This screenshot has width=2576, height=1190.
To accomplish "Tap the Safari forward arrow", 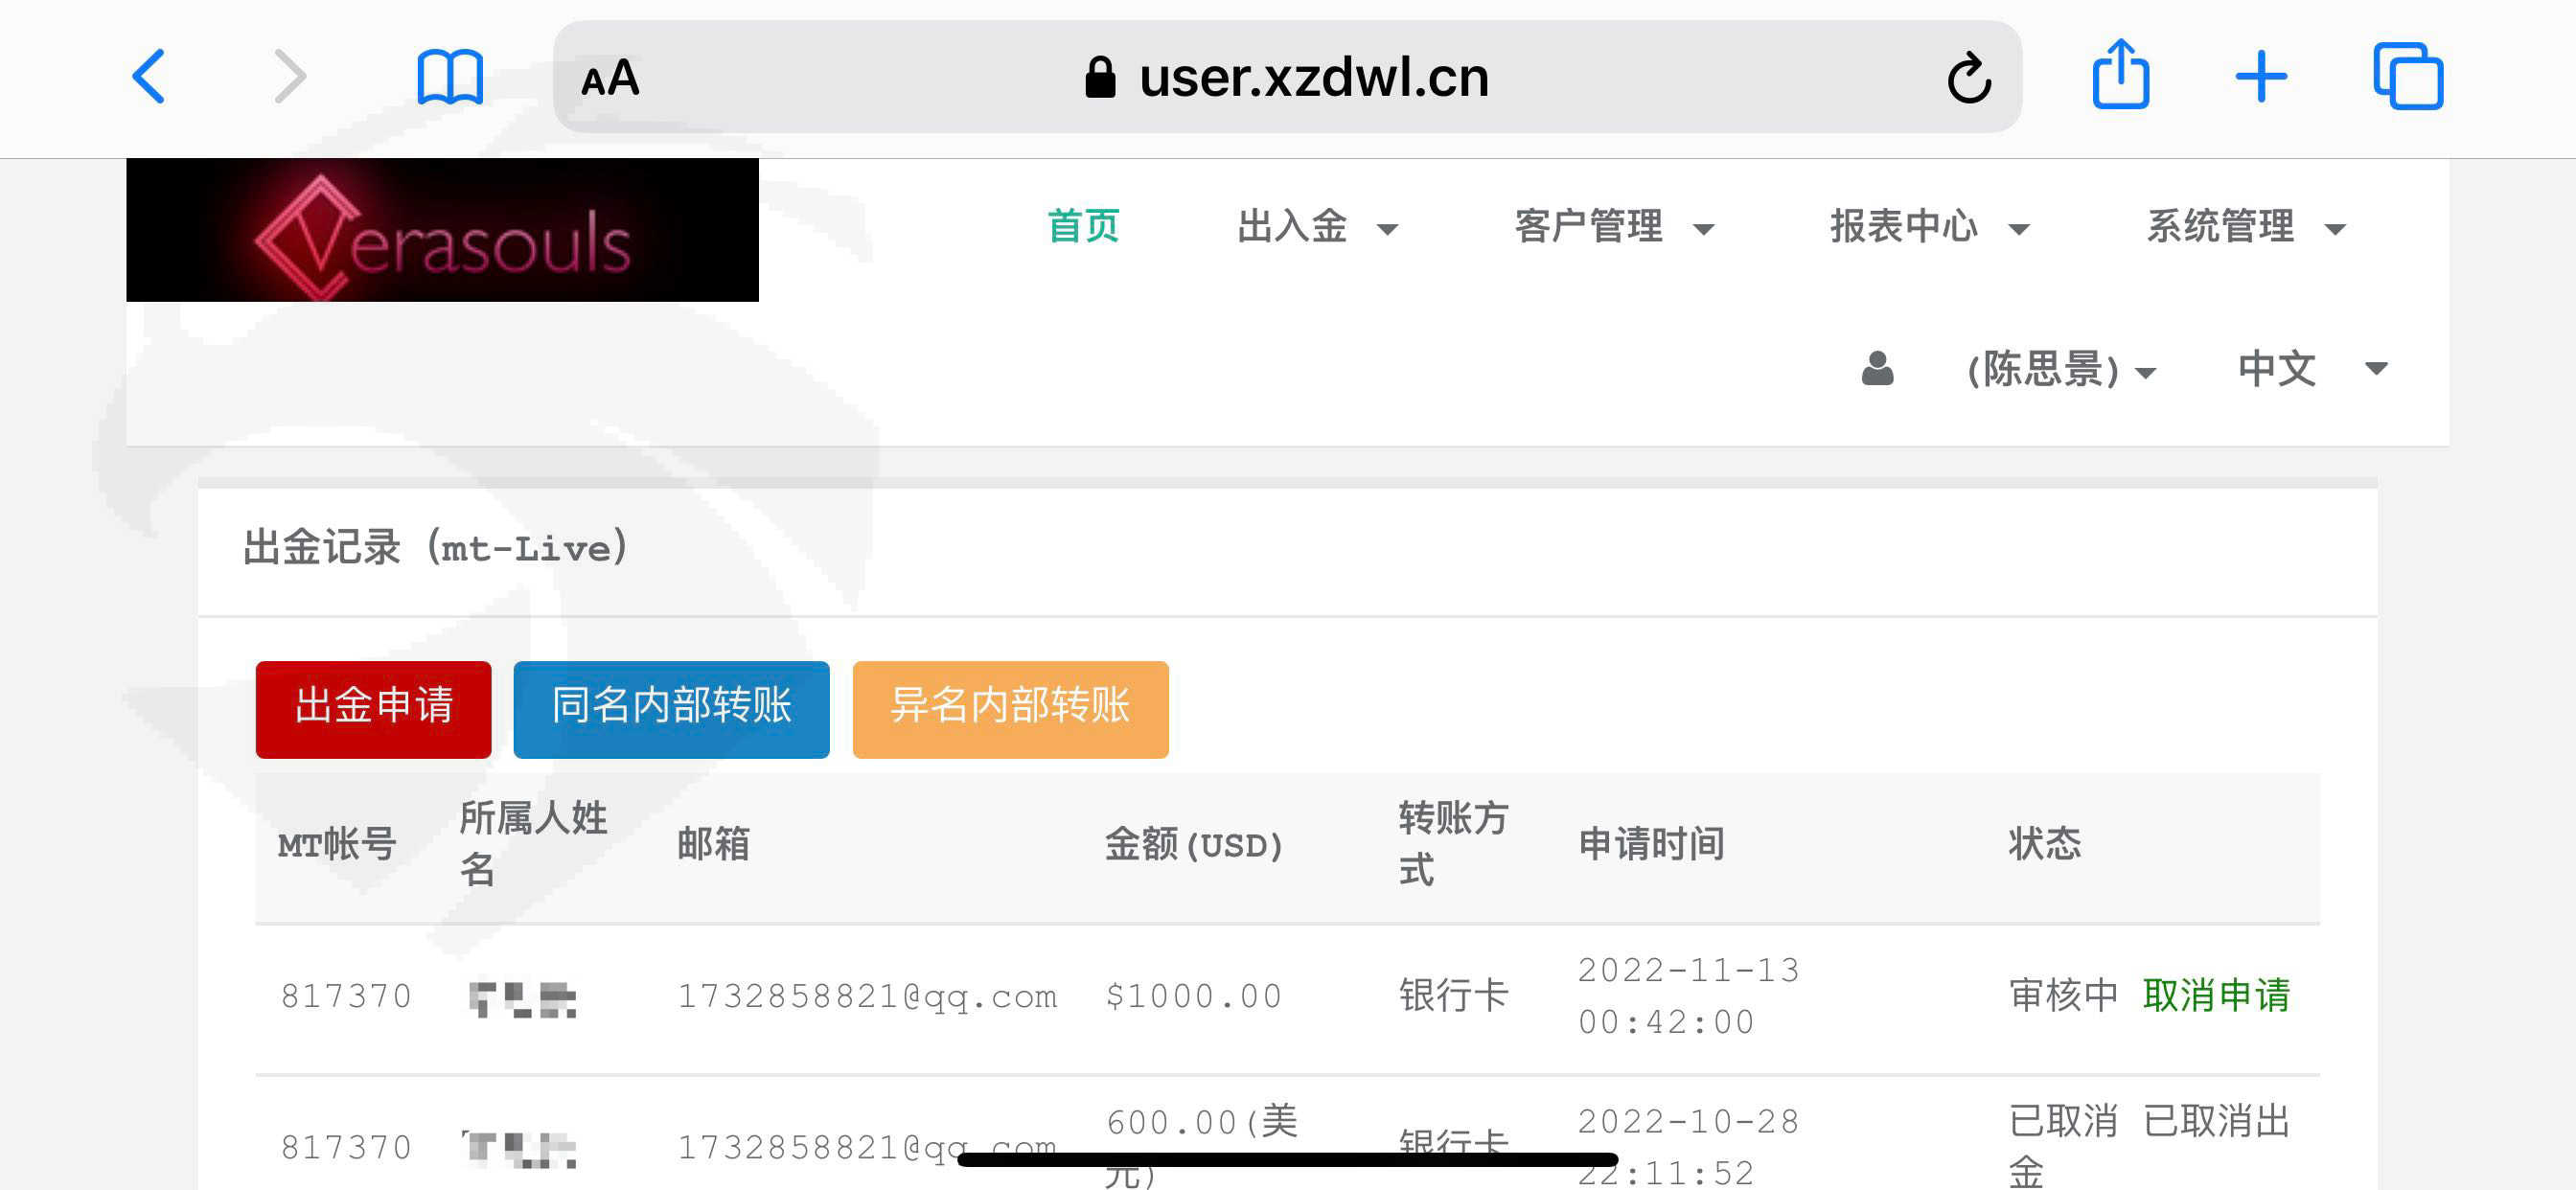I will (289, 77).
